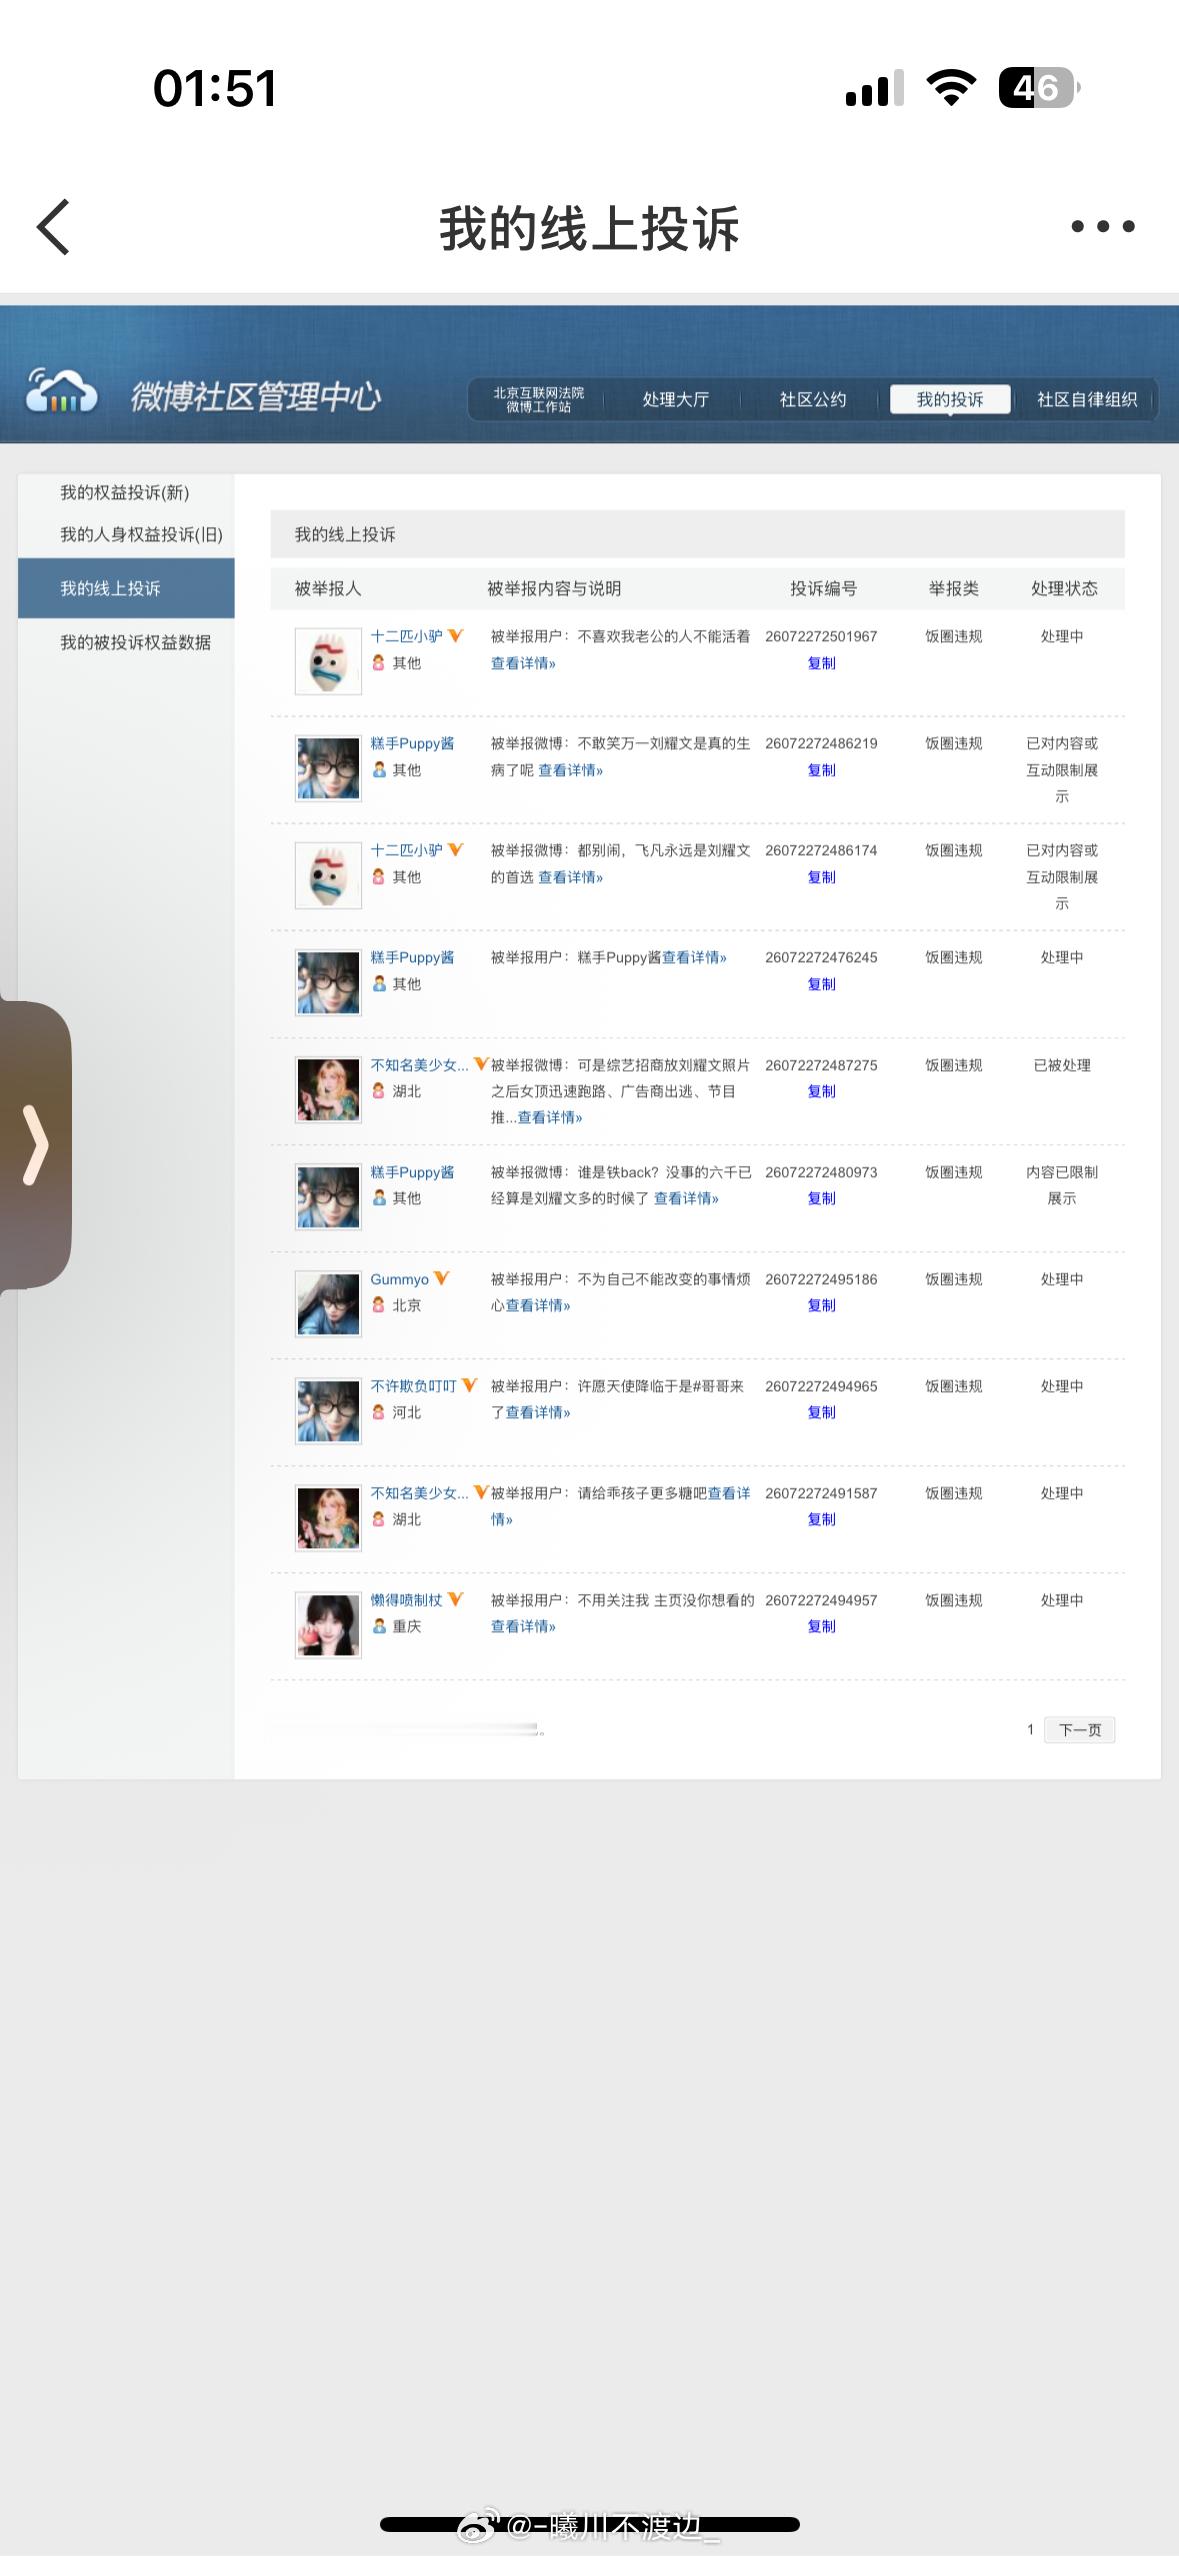This screenshot has height=2556, width=1179.
Task: Click 内容已限制展示 status text
Action: point(1062,1185)
